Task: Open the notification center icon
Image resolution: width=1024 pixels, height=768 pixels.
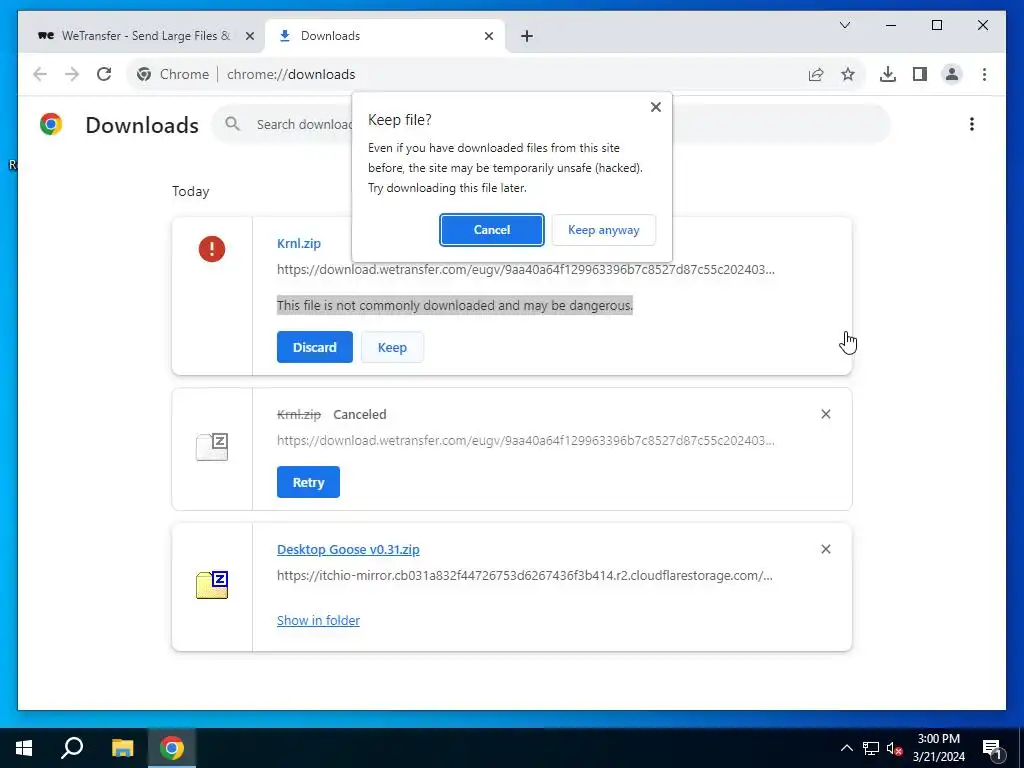Action: [x=992, y=748]
